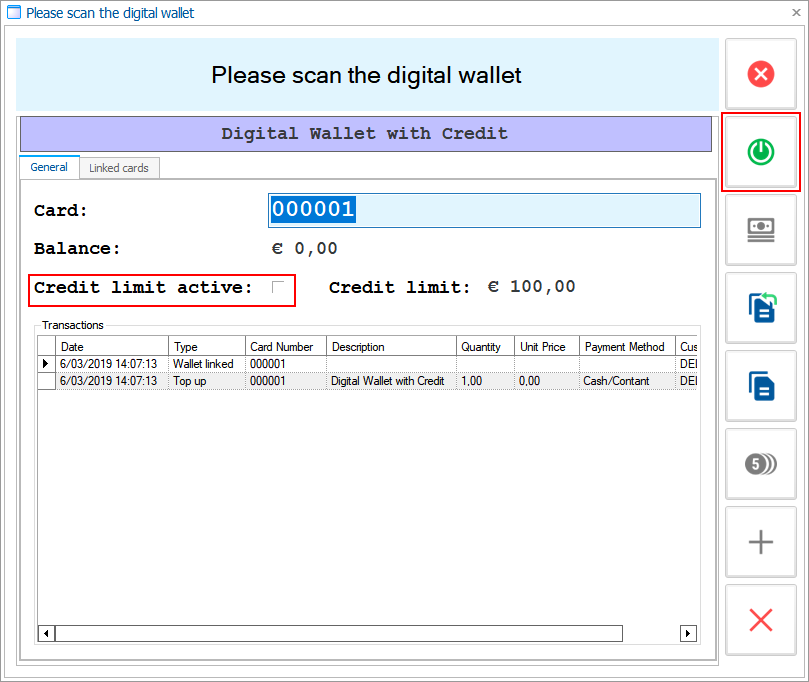Click the Card number input field

pos(484,210)
